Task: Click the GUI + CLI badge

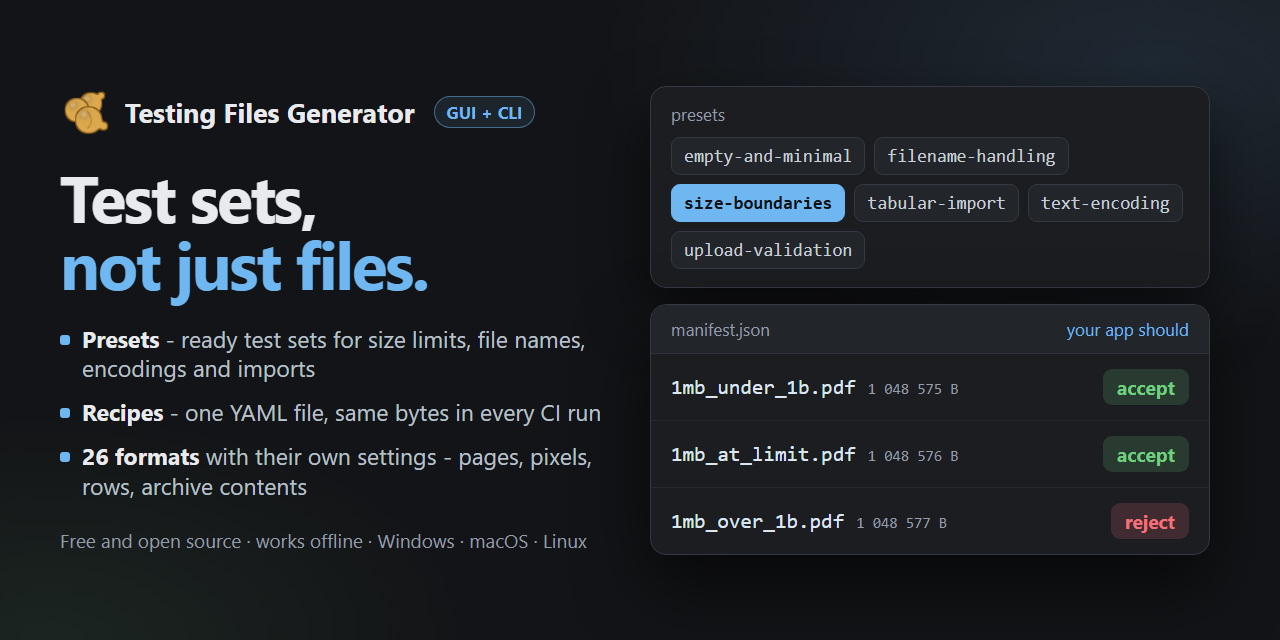Action: click(484, 113)
